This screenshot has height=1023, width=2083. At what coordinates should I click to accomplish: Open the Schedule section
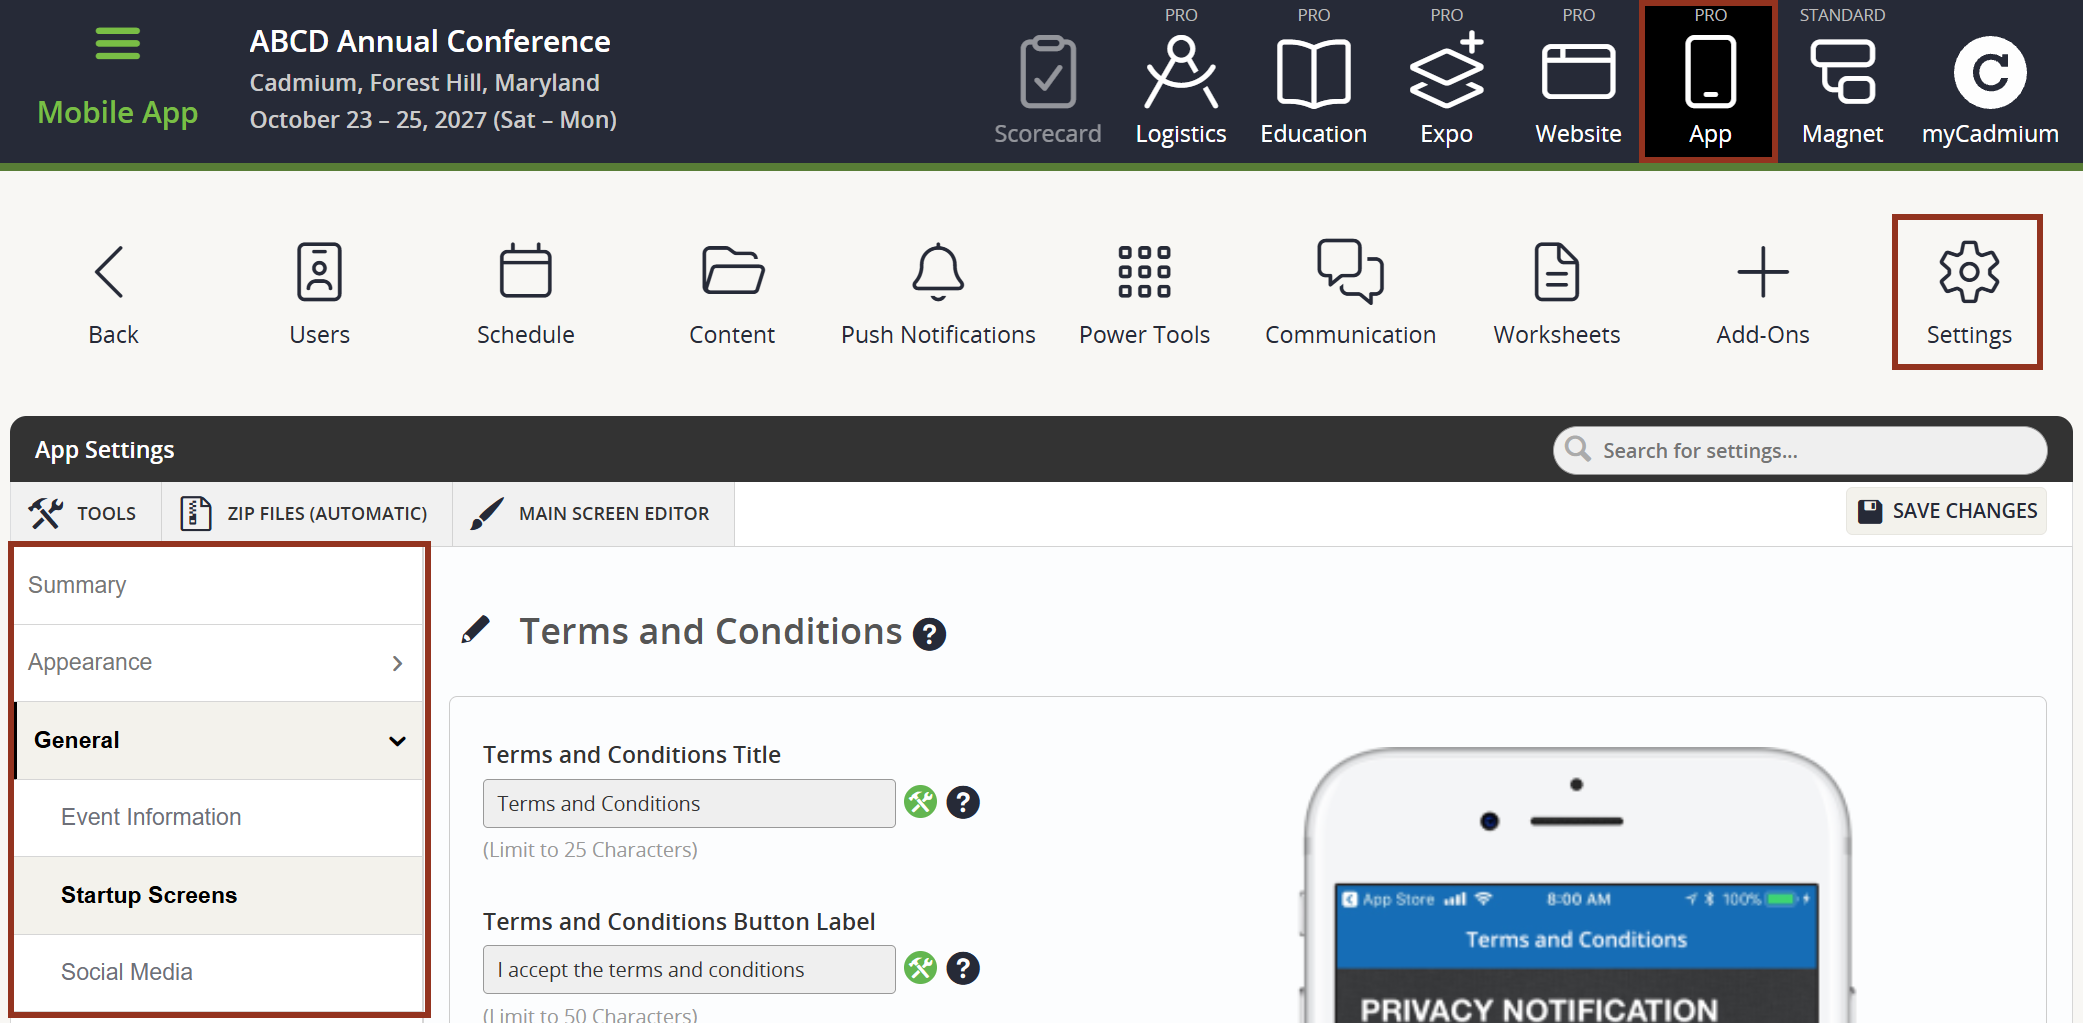(525, 294)
